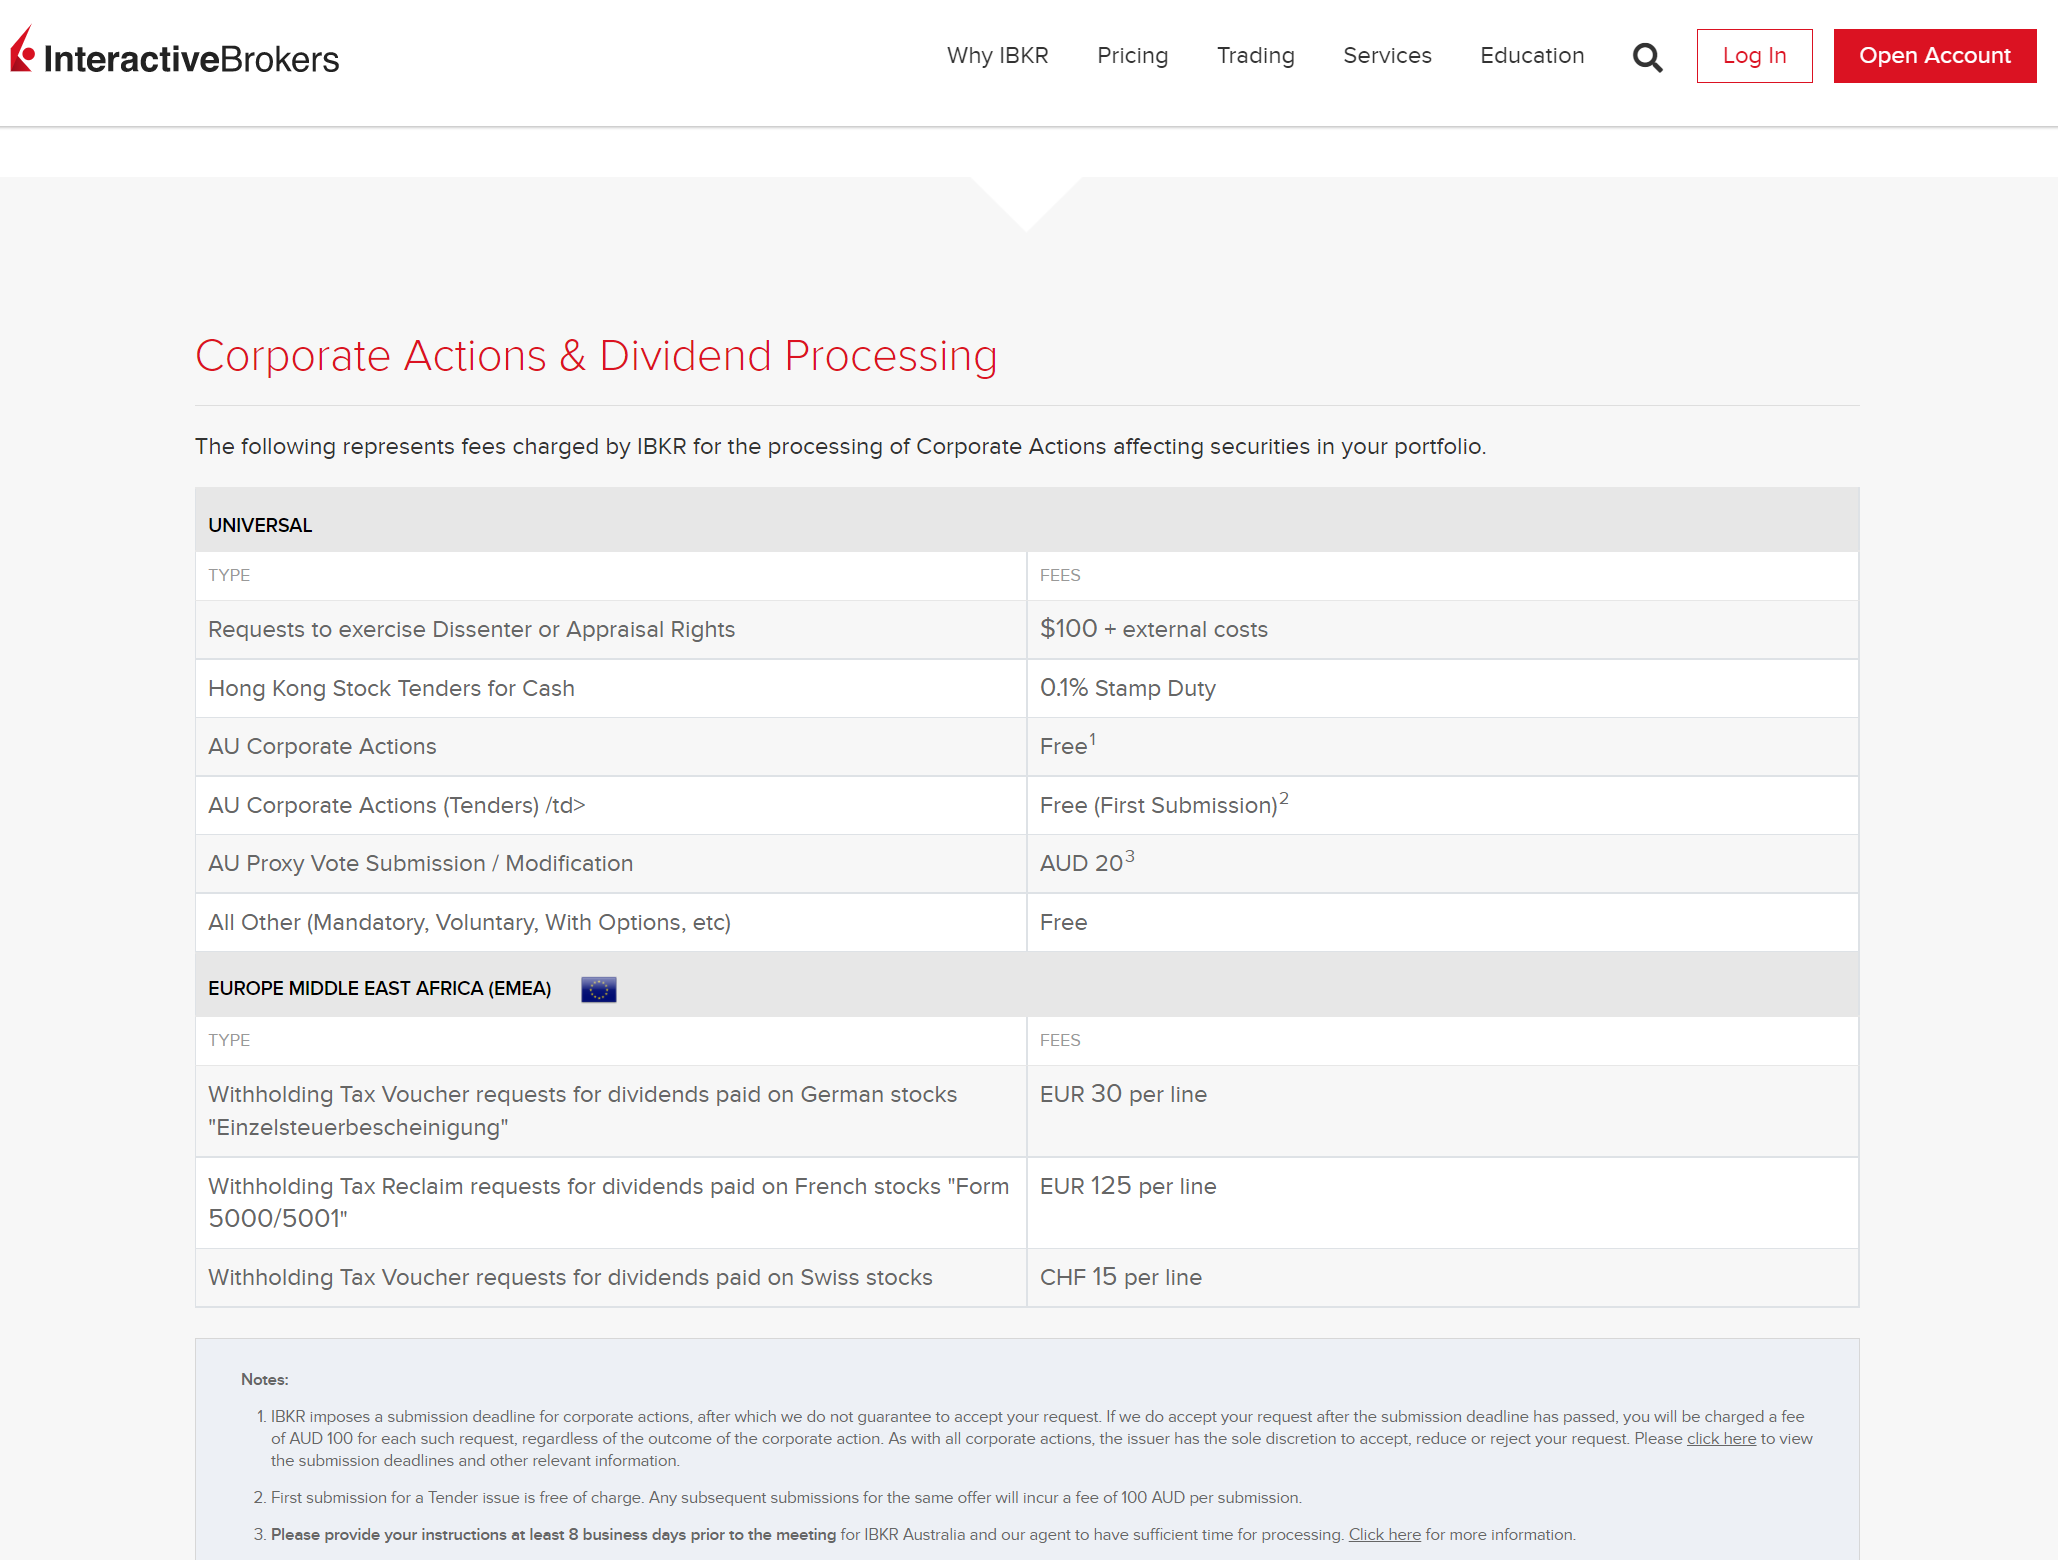Click note 2 about Tender first submission

tap(786, 1497)
